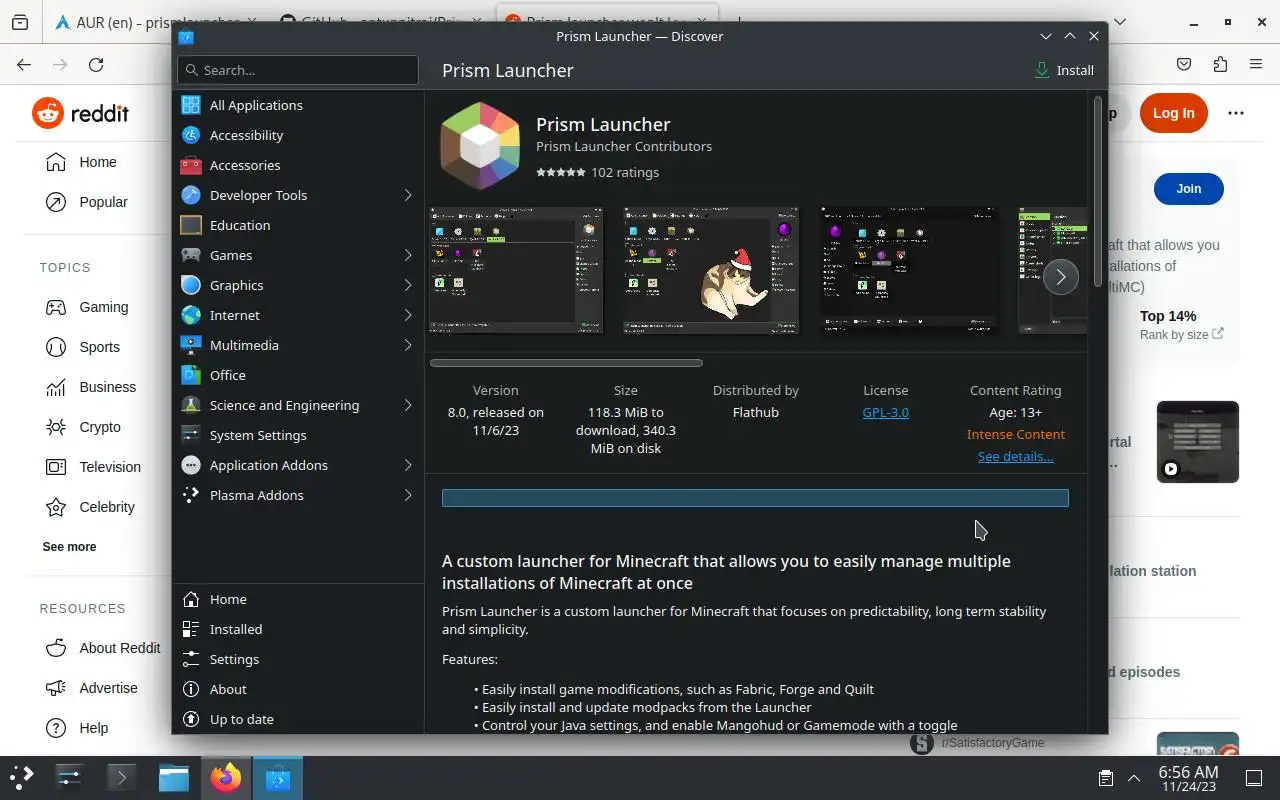Open the screenshot with Santa hat cat

(x=711, y=270)
